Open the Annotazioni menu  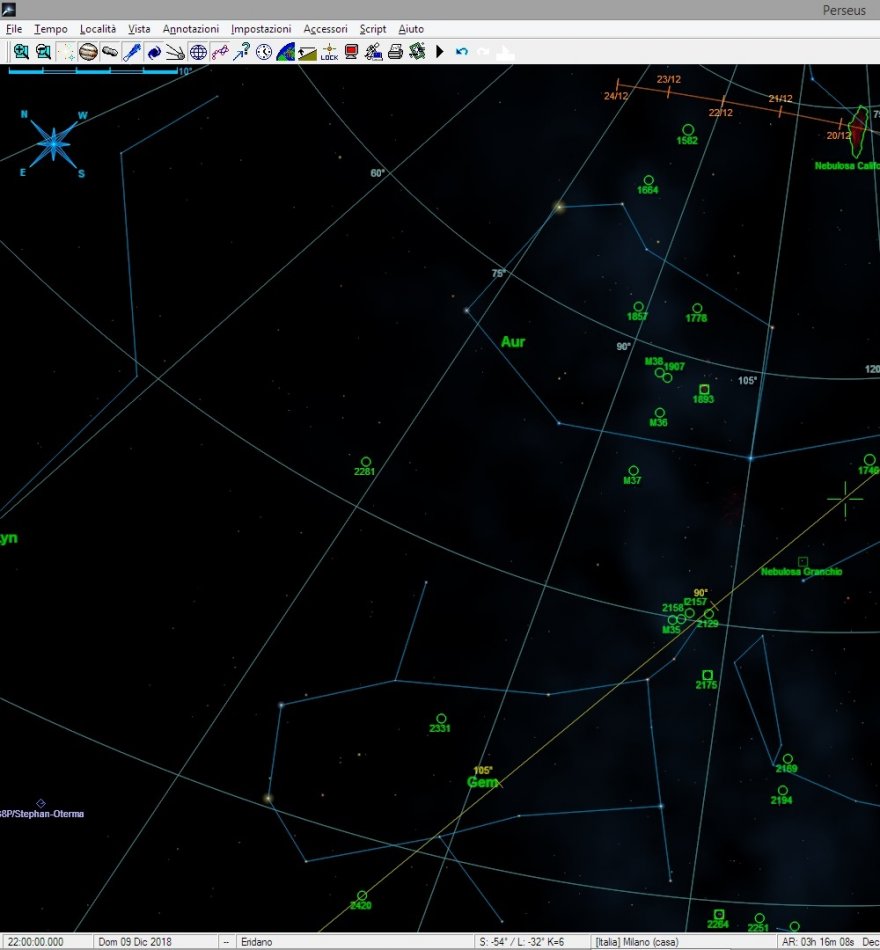pos(191,29)
